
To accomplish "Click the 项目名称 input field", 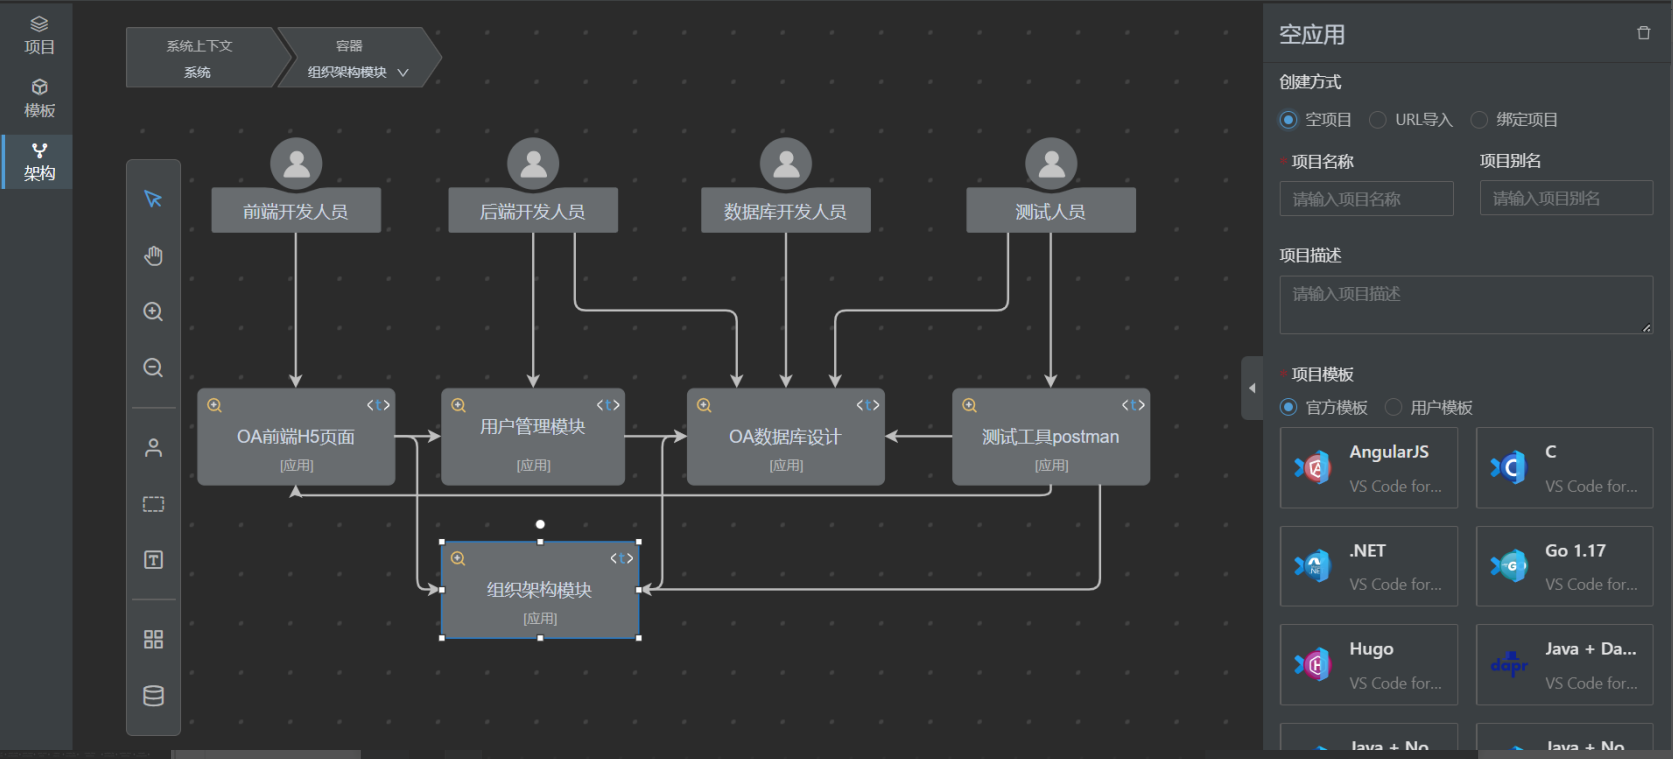I will point(1366,199).
